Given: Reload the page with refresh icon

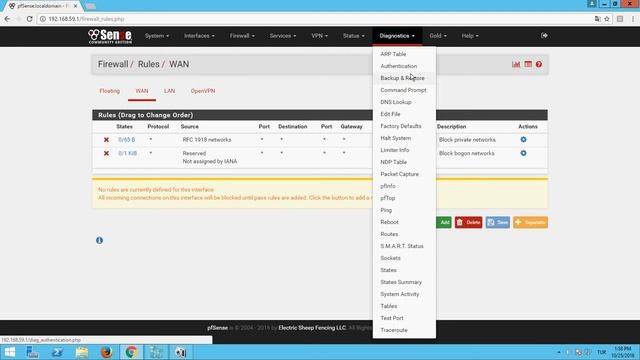Looking at the screenshot, I should [29, 19].
